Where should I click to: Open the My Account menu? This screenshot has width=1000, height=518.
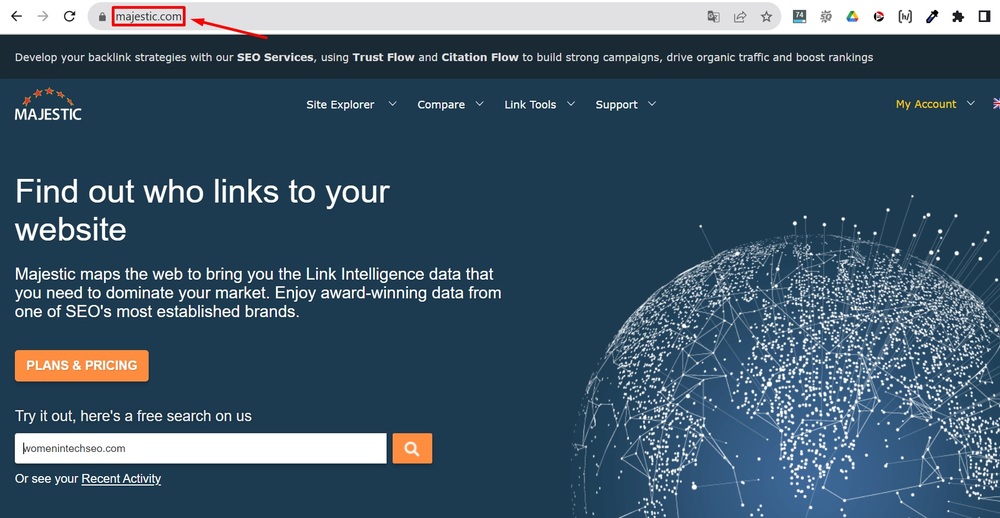click(x=926, y=104)
